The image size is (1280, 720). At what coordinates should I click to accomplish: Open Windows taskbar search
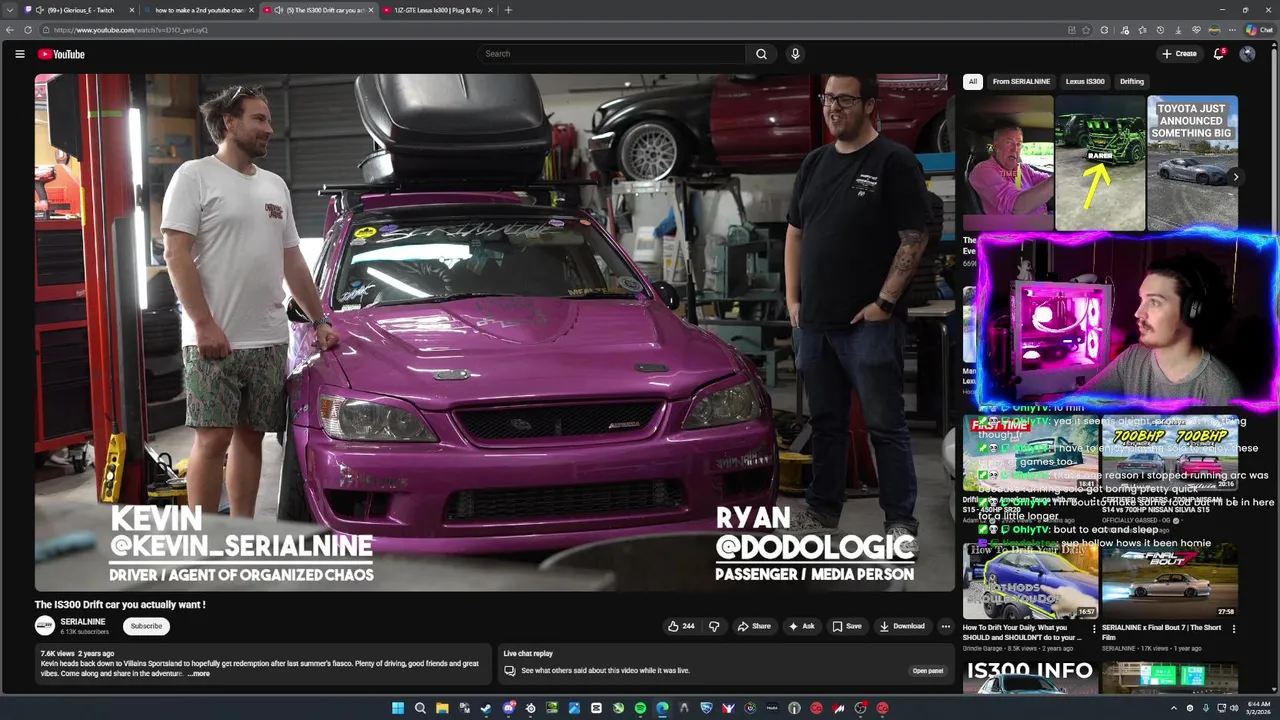pyautogui.click(x=420, y=708)
